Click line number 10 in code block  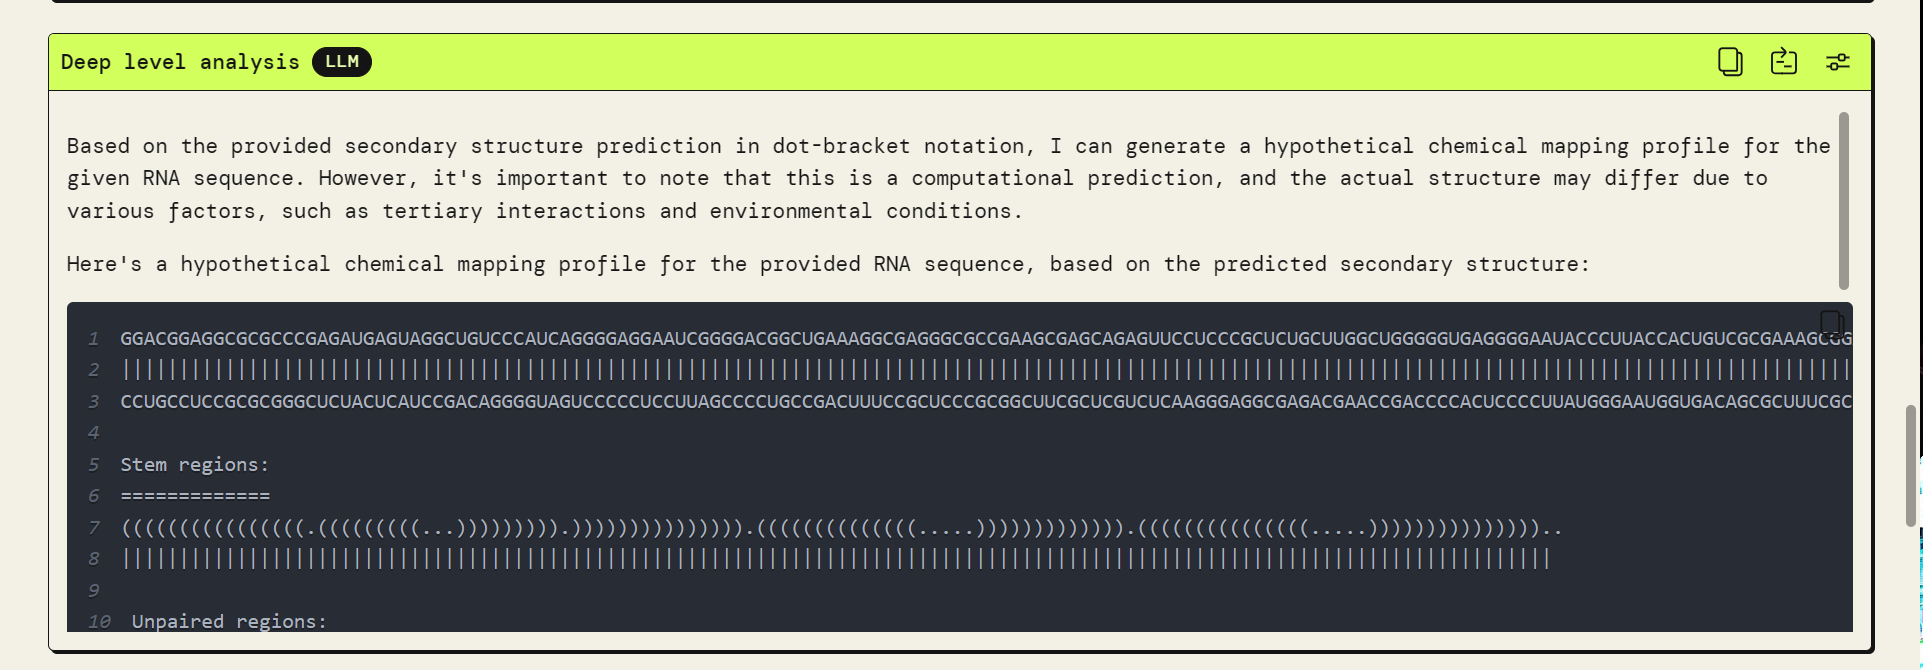pyautogui.click(x=99, y=622)
